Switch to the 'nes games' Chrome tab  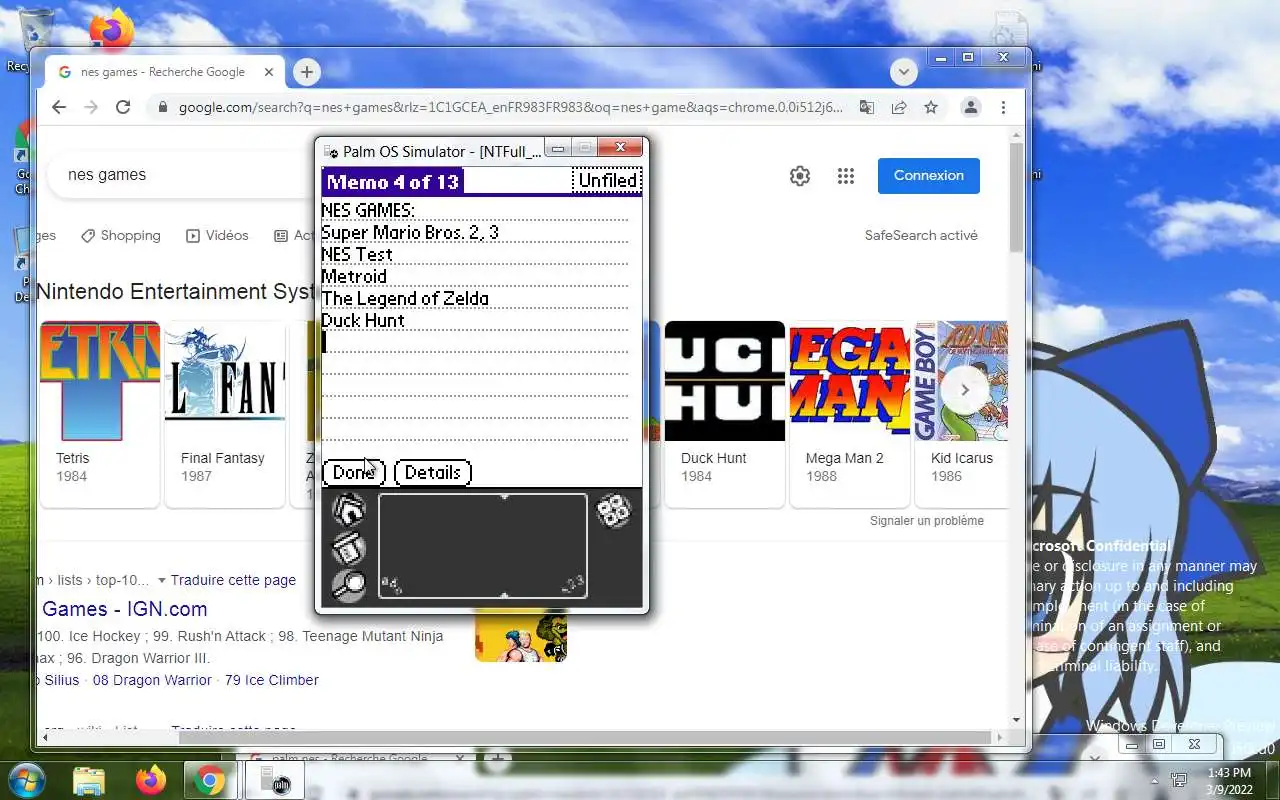(x=165, y=72)
